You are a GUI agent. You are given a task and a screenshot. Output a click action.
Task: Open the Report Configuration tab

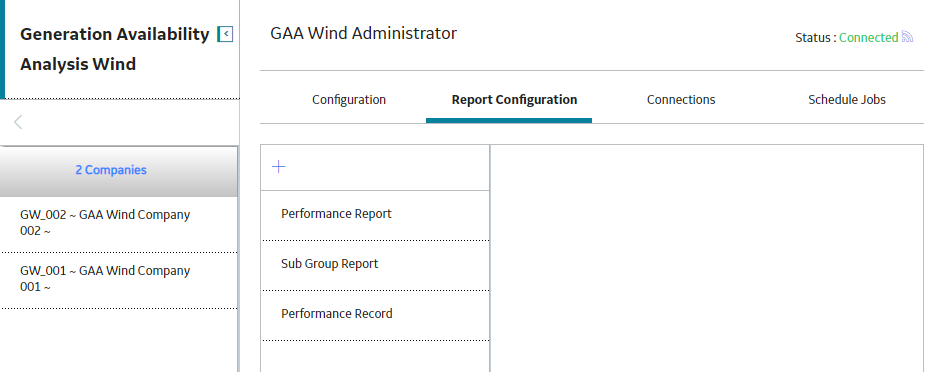[x=515, y=100]
